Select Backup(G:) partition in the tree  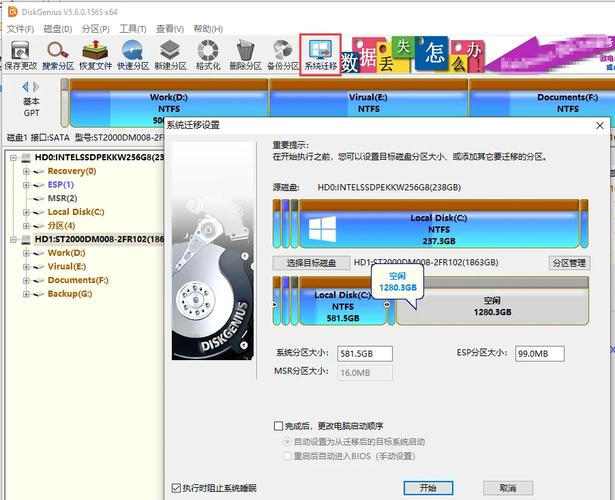tap(70, 294)
